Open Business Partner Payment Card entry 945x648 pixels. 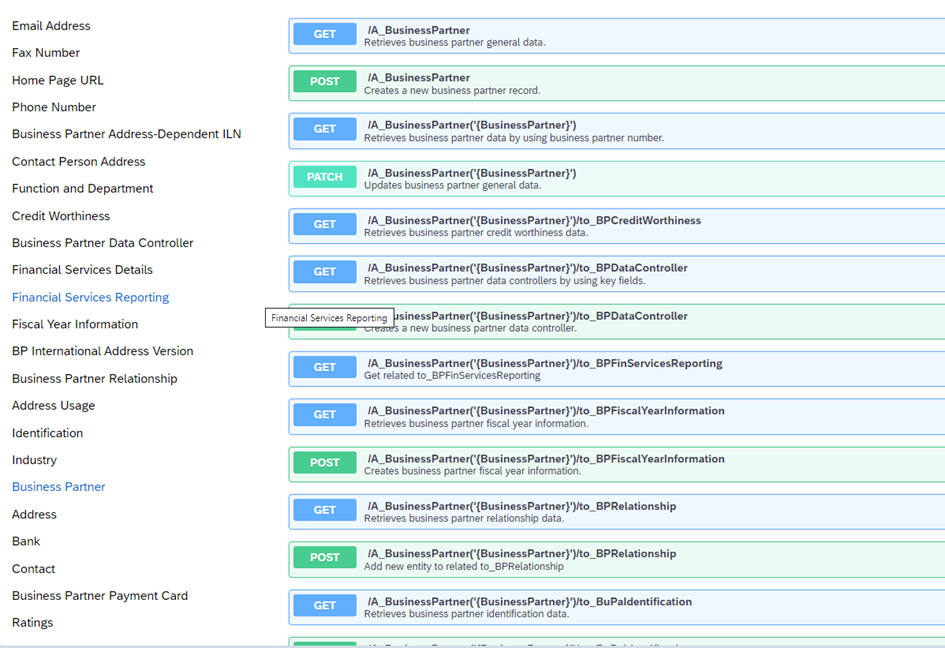click(x=100, y=596)
